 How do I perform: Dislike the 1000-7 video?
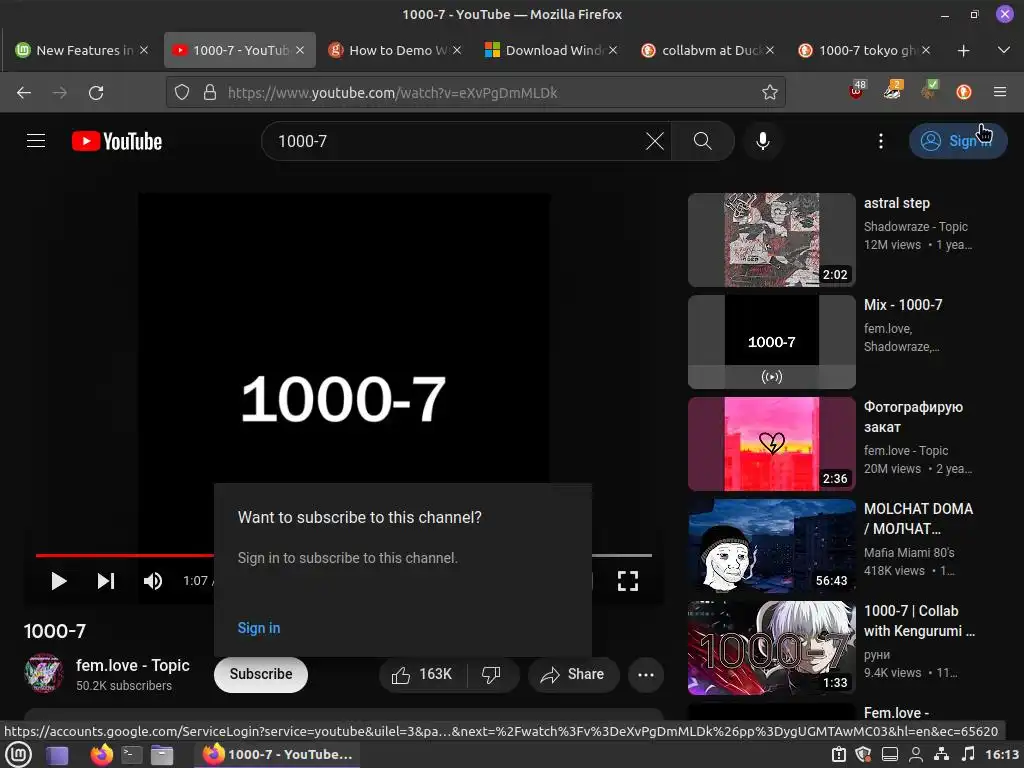coord(491,674)
